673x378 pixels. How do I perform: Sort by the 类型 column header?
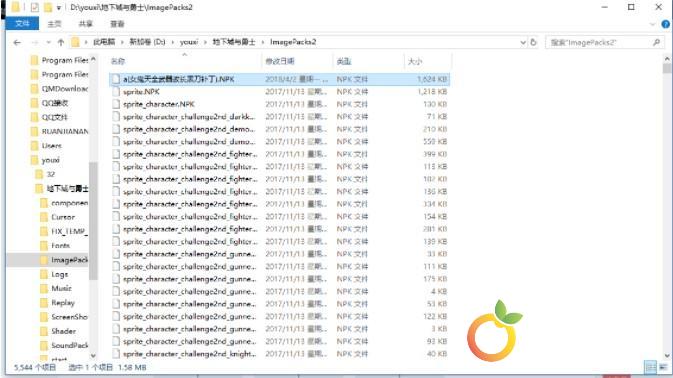click(x=344, y=61)
